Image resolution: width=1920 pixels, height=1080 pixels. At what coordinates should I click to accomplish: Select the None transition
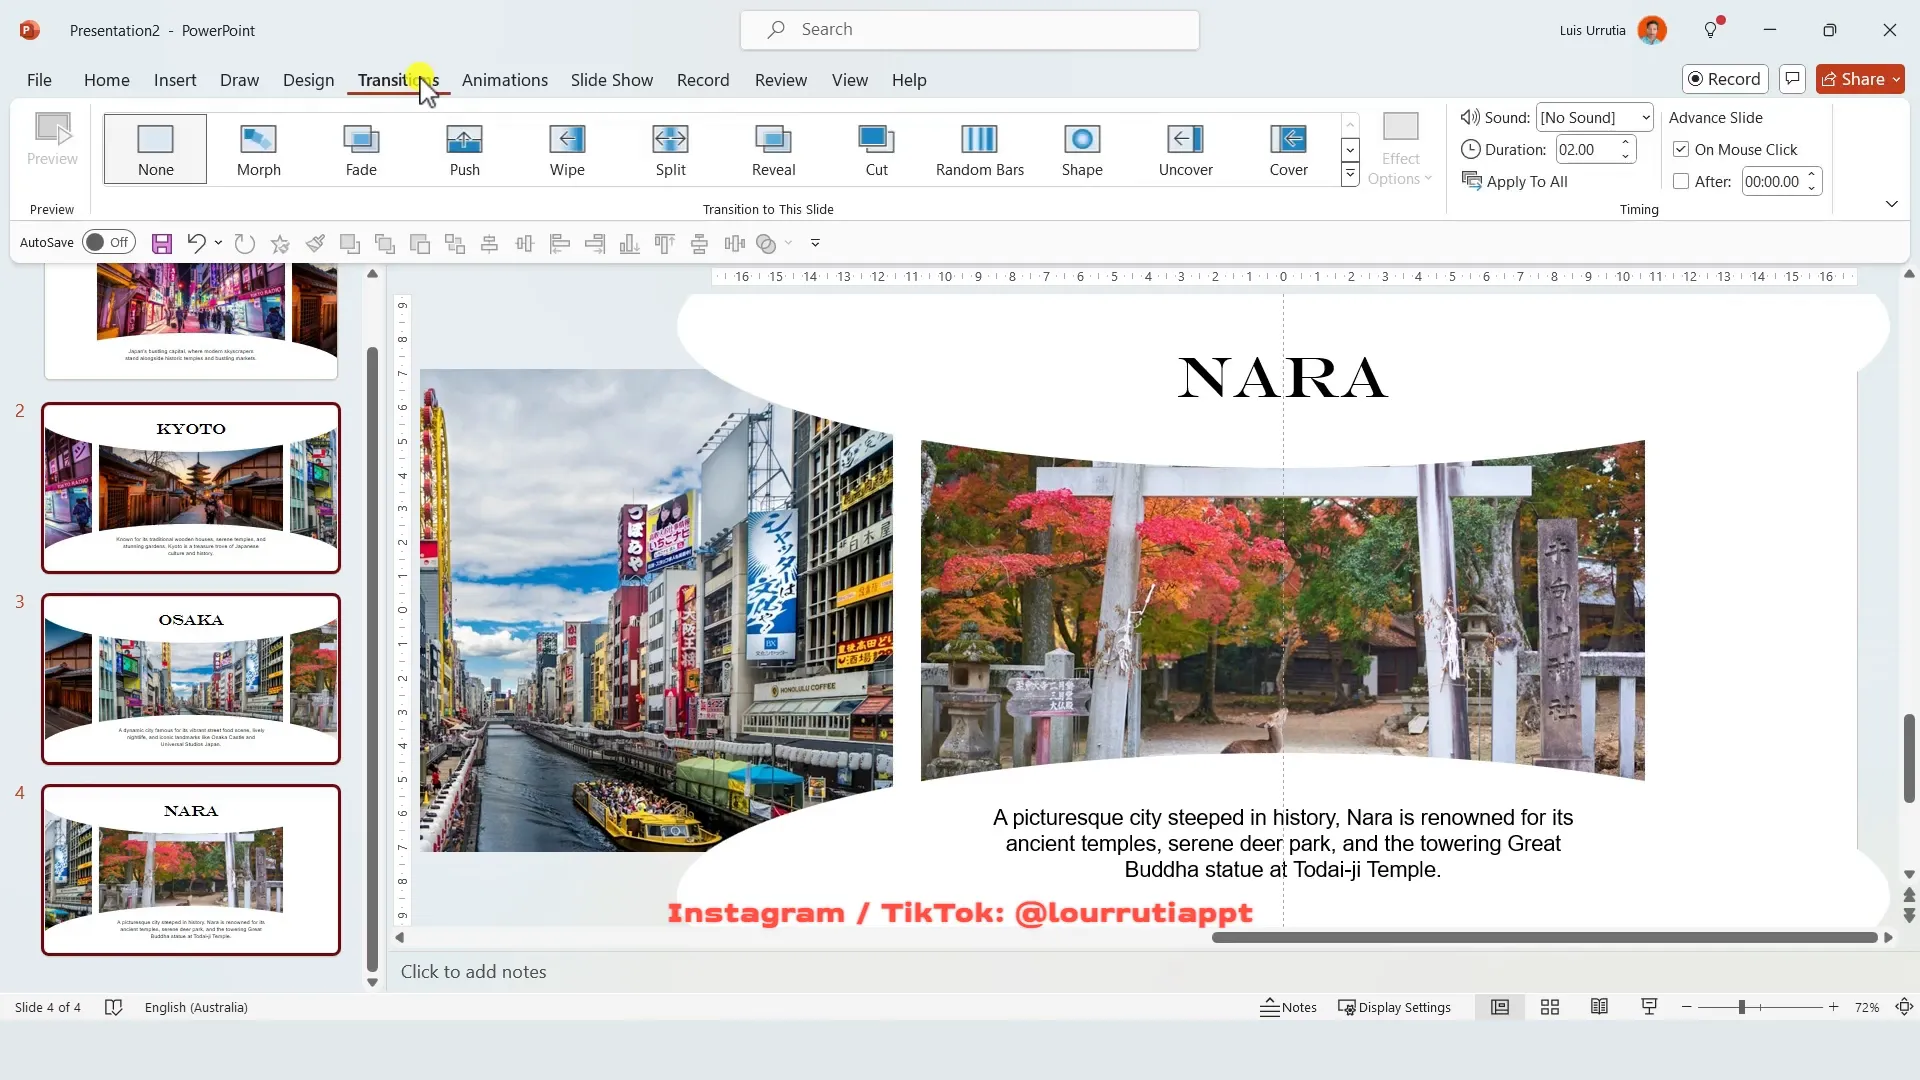tap(155, 149)
